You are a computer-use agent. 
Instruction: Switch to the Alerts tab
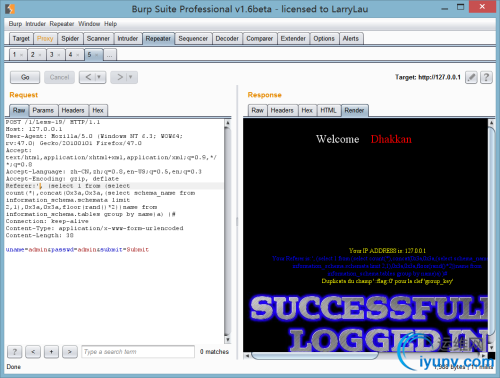click(x=351, y=39)
